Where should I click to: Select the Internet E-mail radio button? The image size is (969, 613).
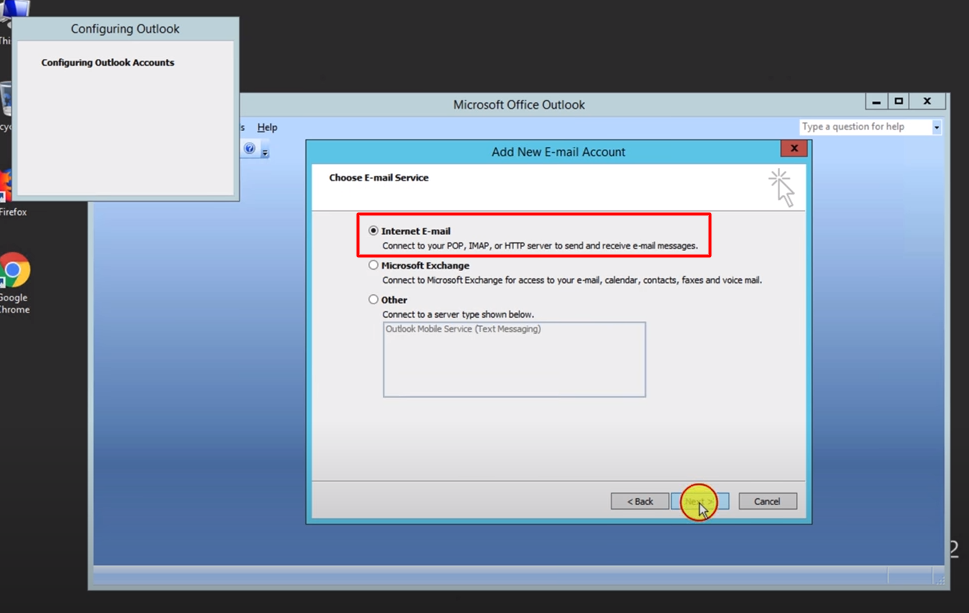(x=373, y=230)
